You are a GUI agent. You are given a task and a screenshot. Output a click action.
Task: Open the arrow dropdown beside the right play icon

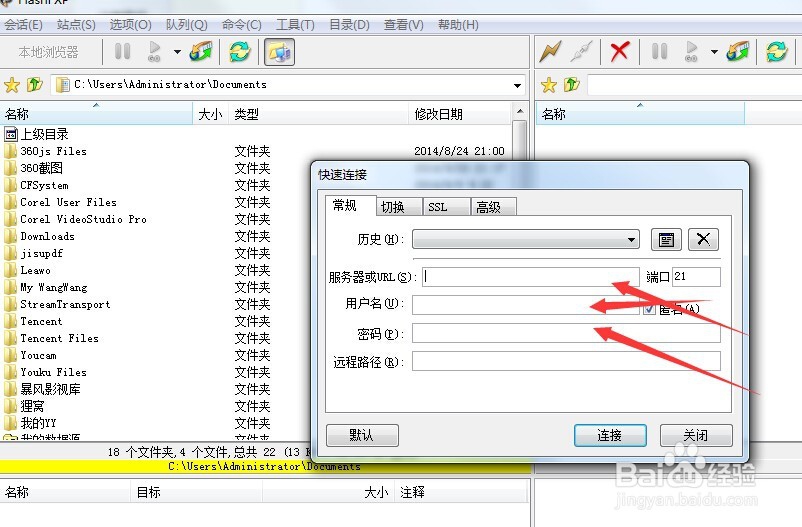point(714,52)
